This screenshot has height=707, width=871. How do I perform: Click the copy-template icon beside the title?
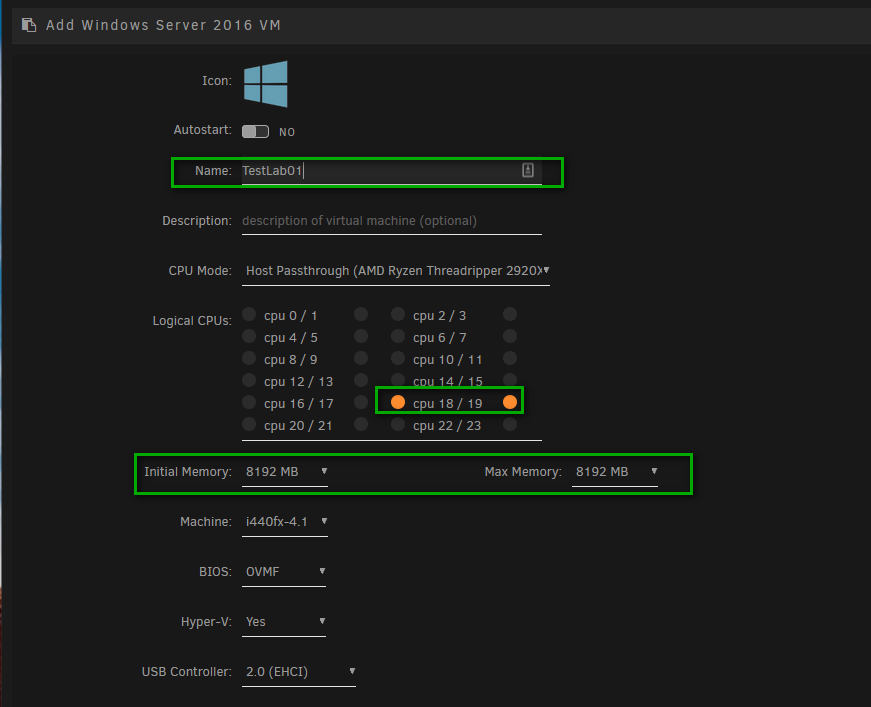(x=28, y=24)
